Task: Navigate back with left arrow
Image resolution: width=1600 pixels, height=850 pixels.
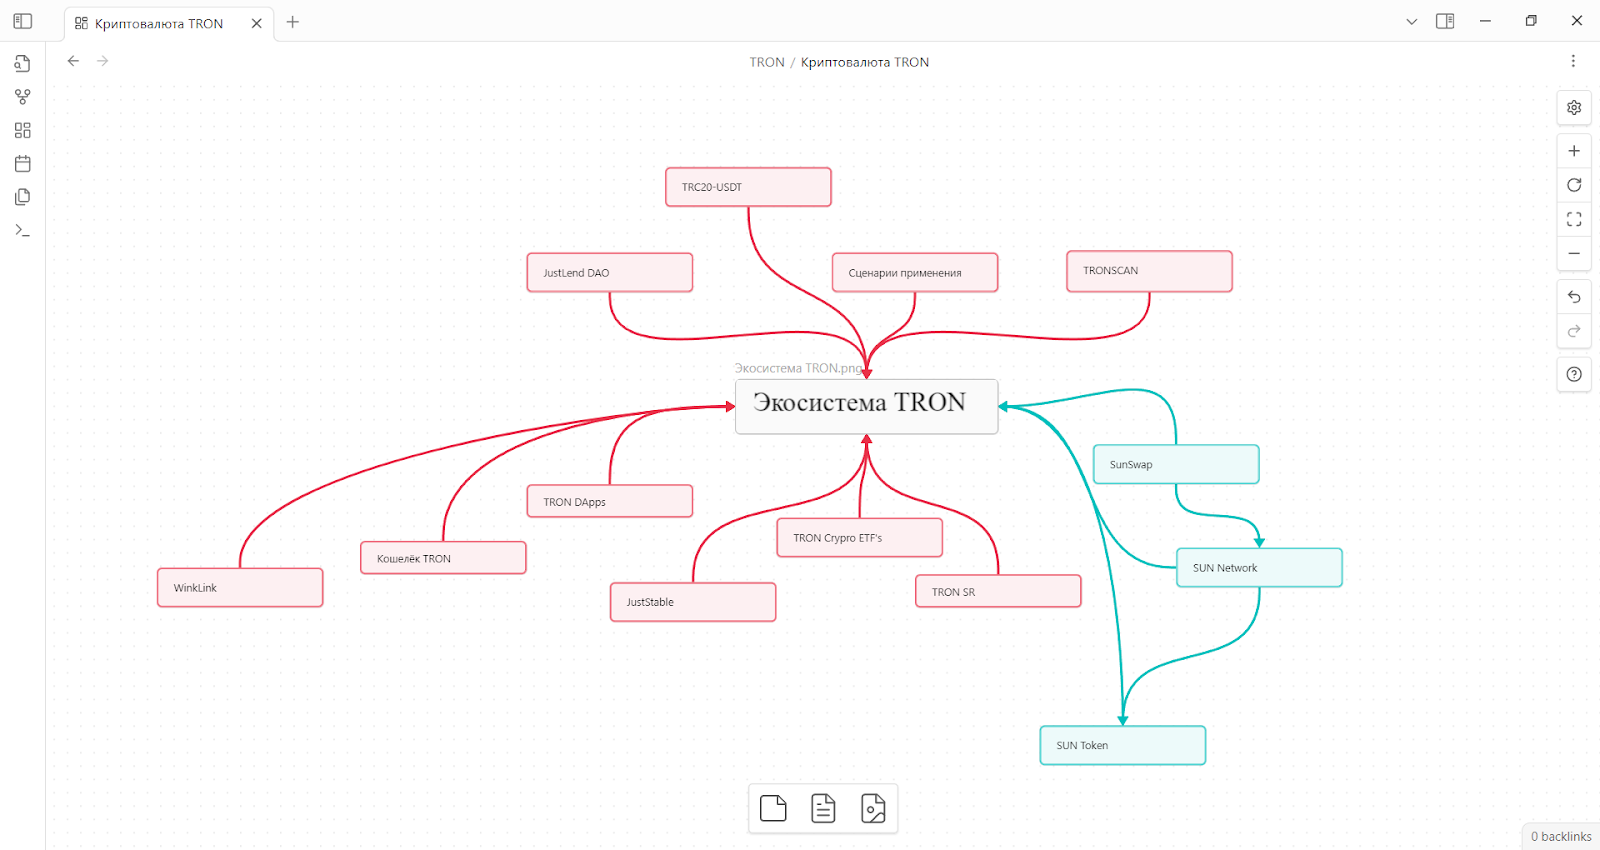Action: point(73,61)
